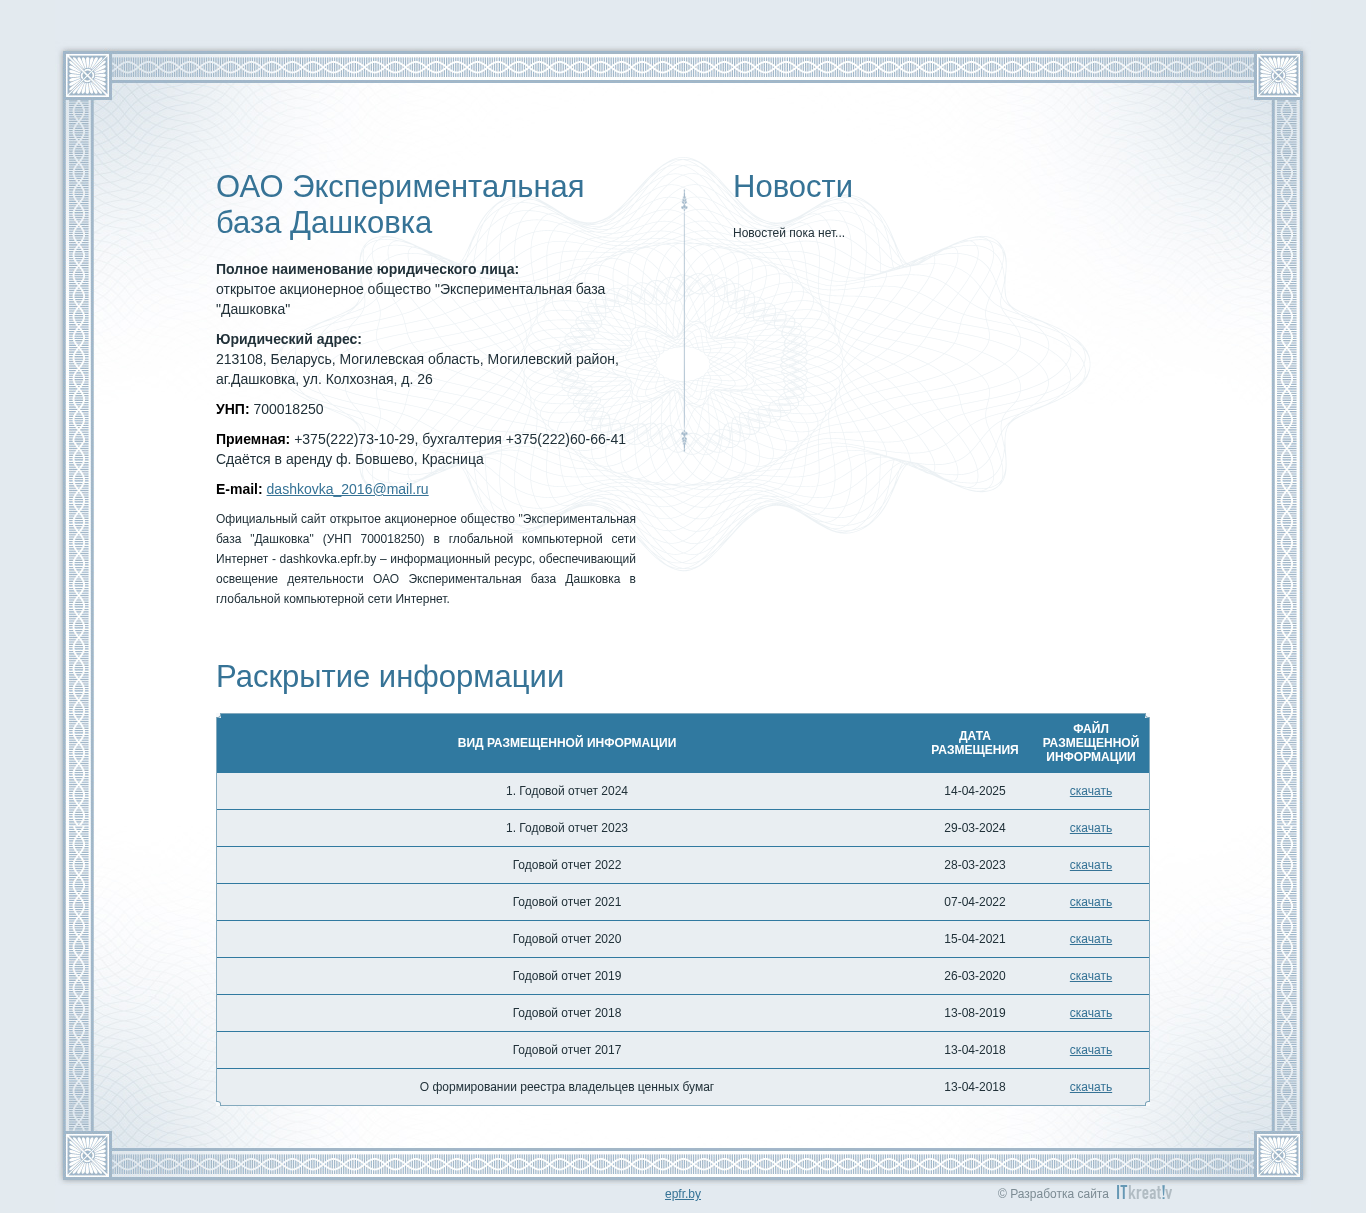
Task: Open the ITkreativ developer logo link
Action: point(1144,1193)
